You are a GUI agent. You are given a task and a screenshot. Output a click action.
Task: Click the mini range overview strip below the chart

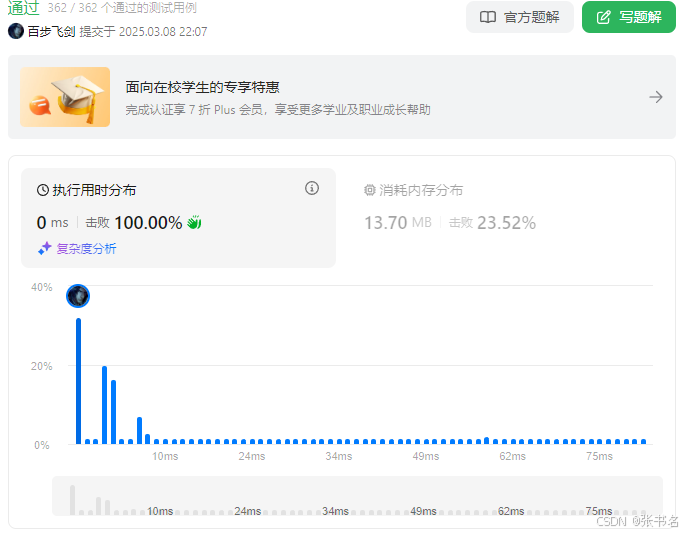pos(357,496)
